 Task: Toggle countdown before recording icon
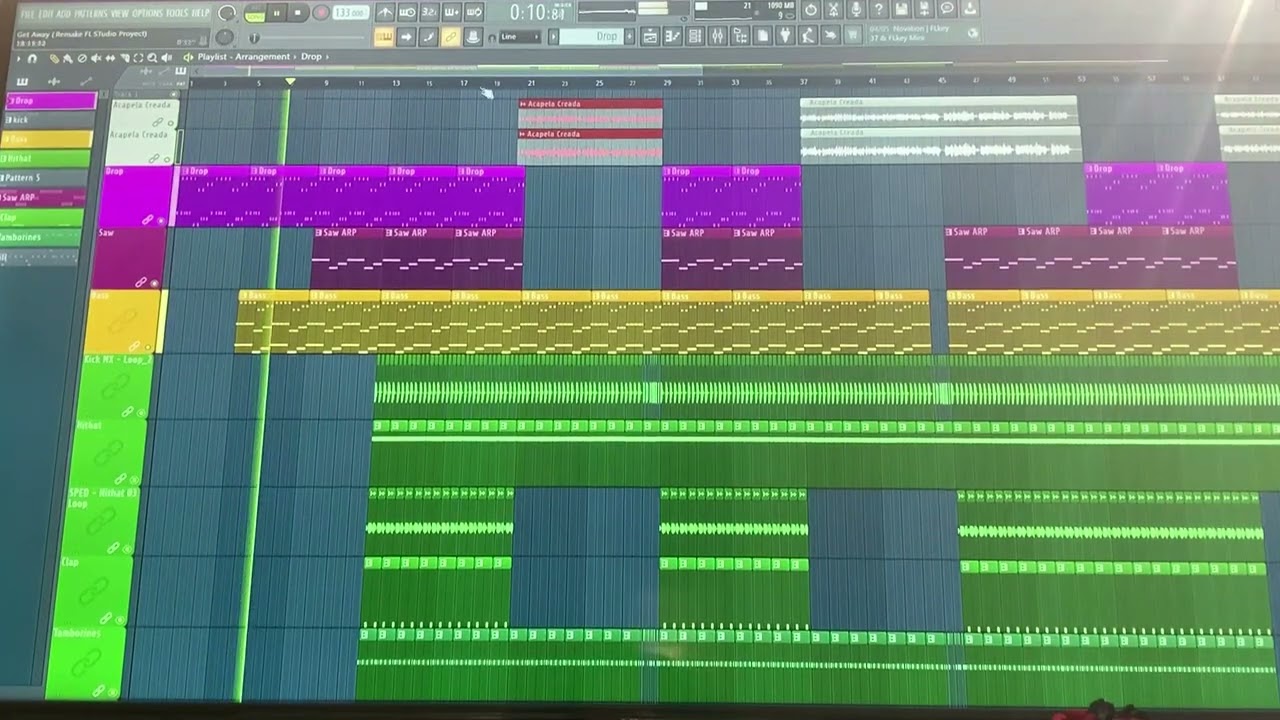pos(429,12)
